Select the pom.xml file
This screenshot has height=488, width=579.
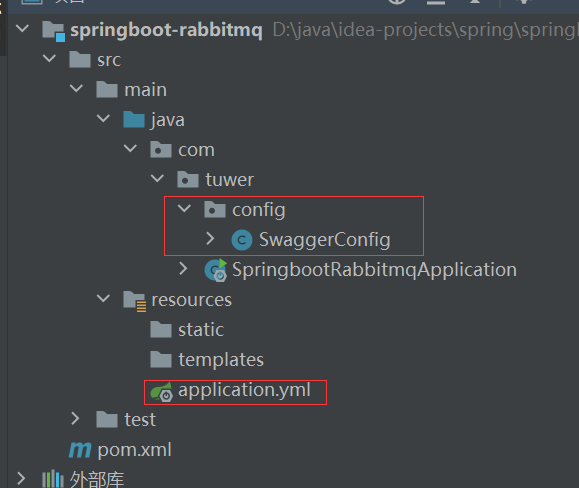coord(134,450)
